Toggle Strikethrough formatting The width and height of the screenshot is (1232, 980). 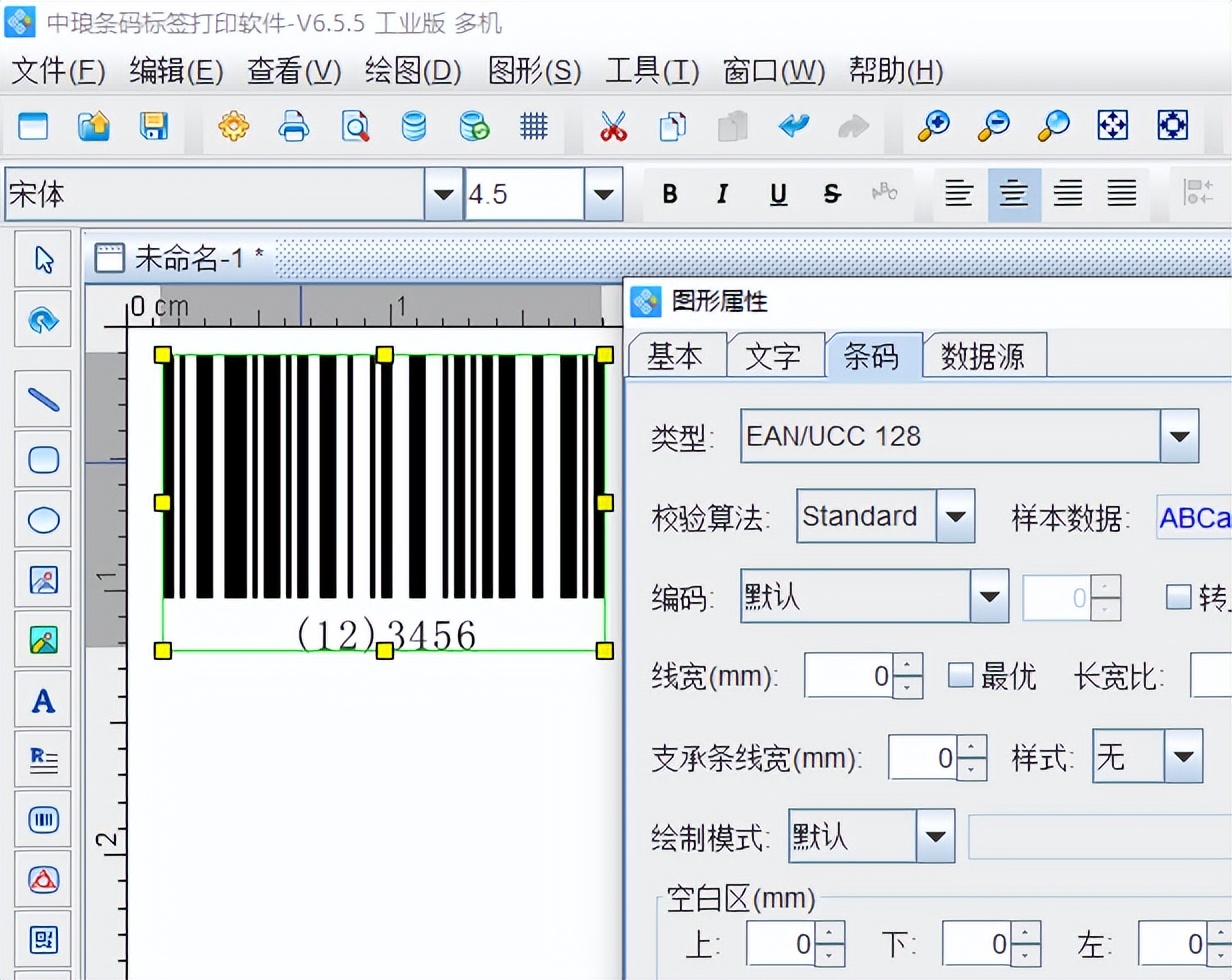832,195
